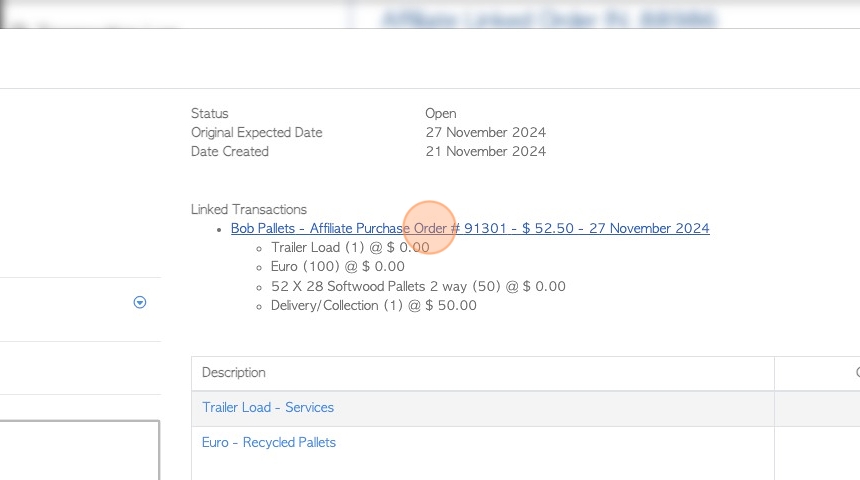The image size is (860, 480).
Task: Click the partially visible column header beside Description
Action: [x=857, y=372]
